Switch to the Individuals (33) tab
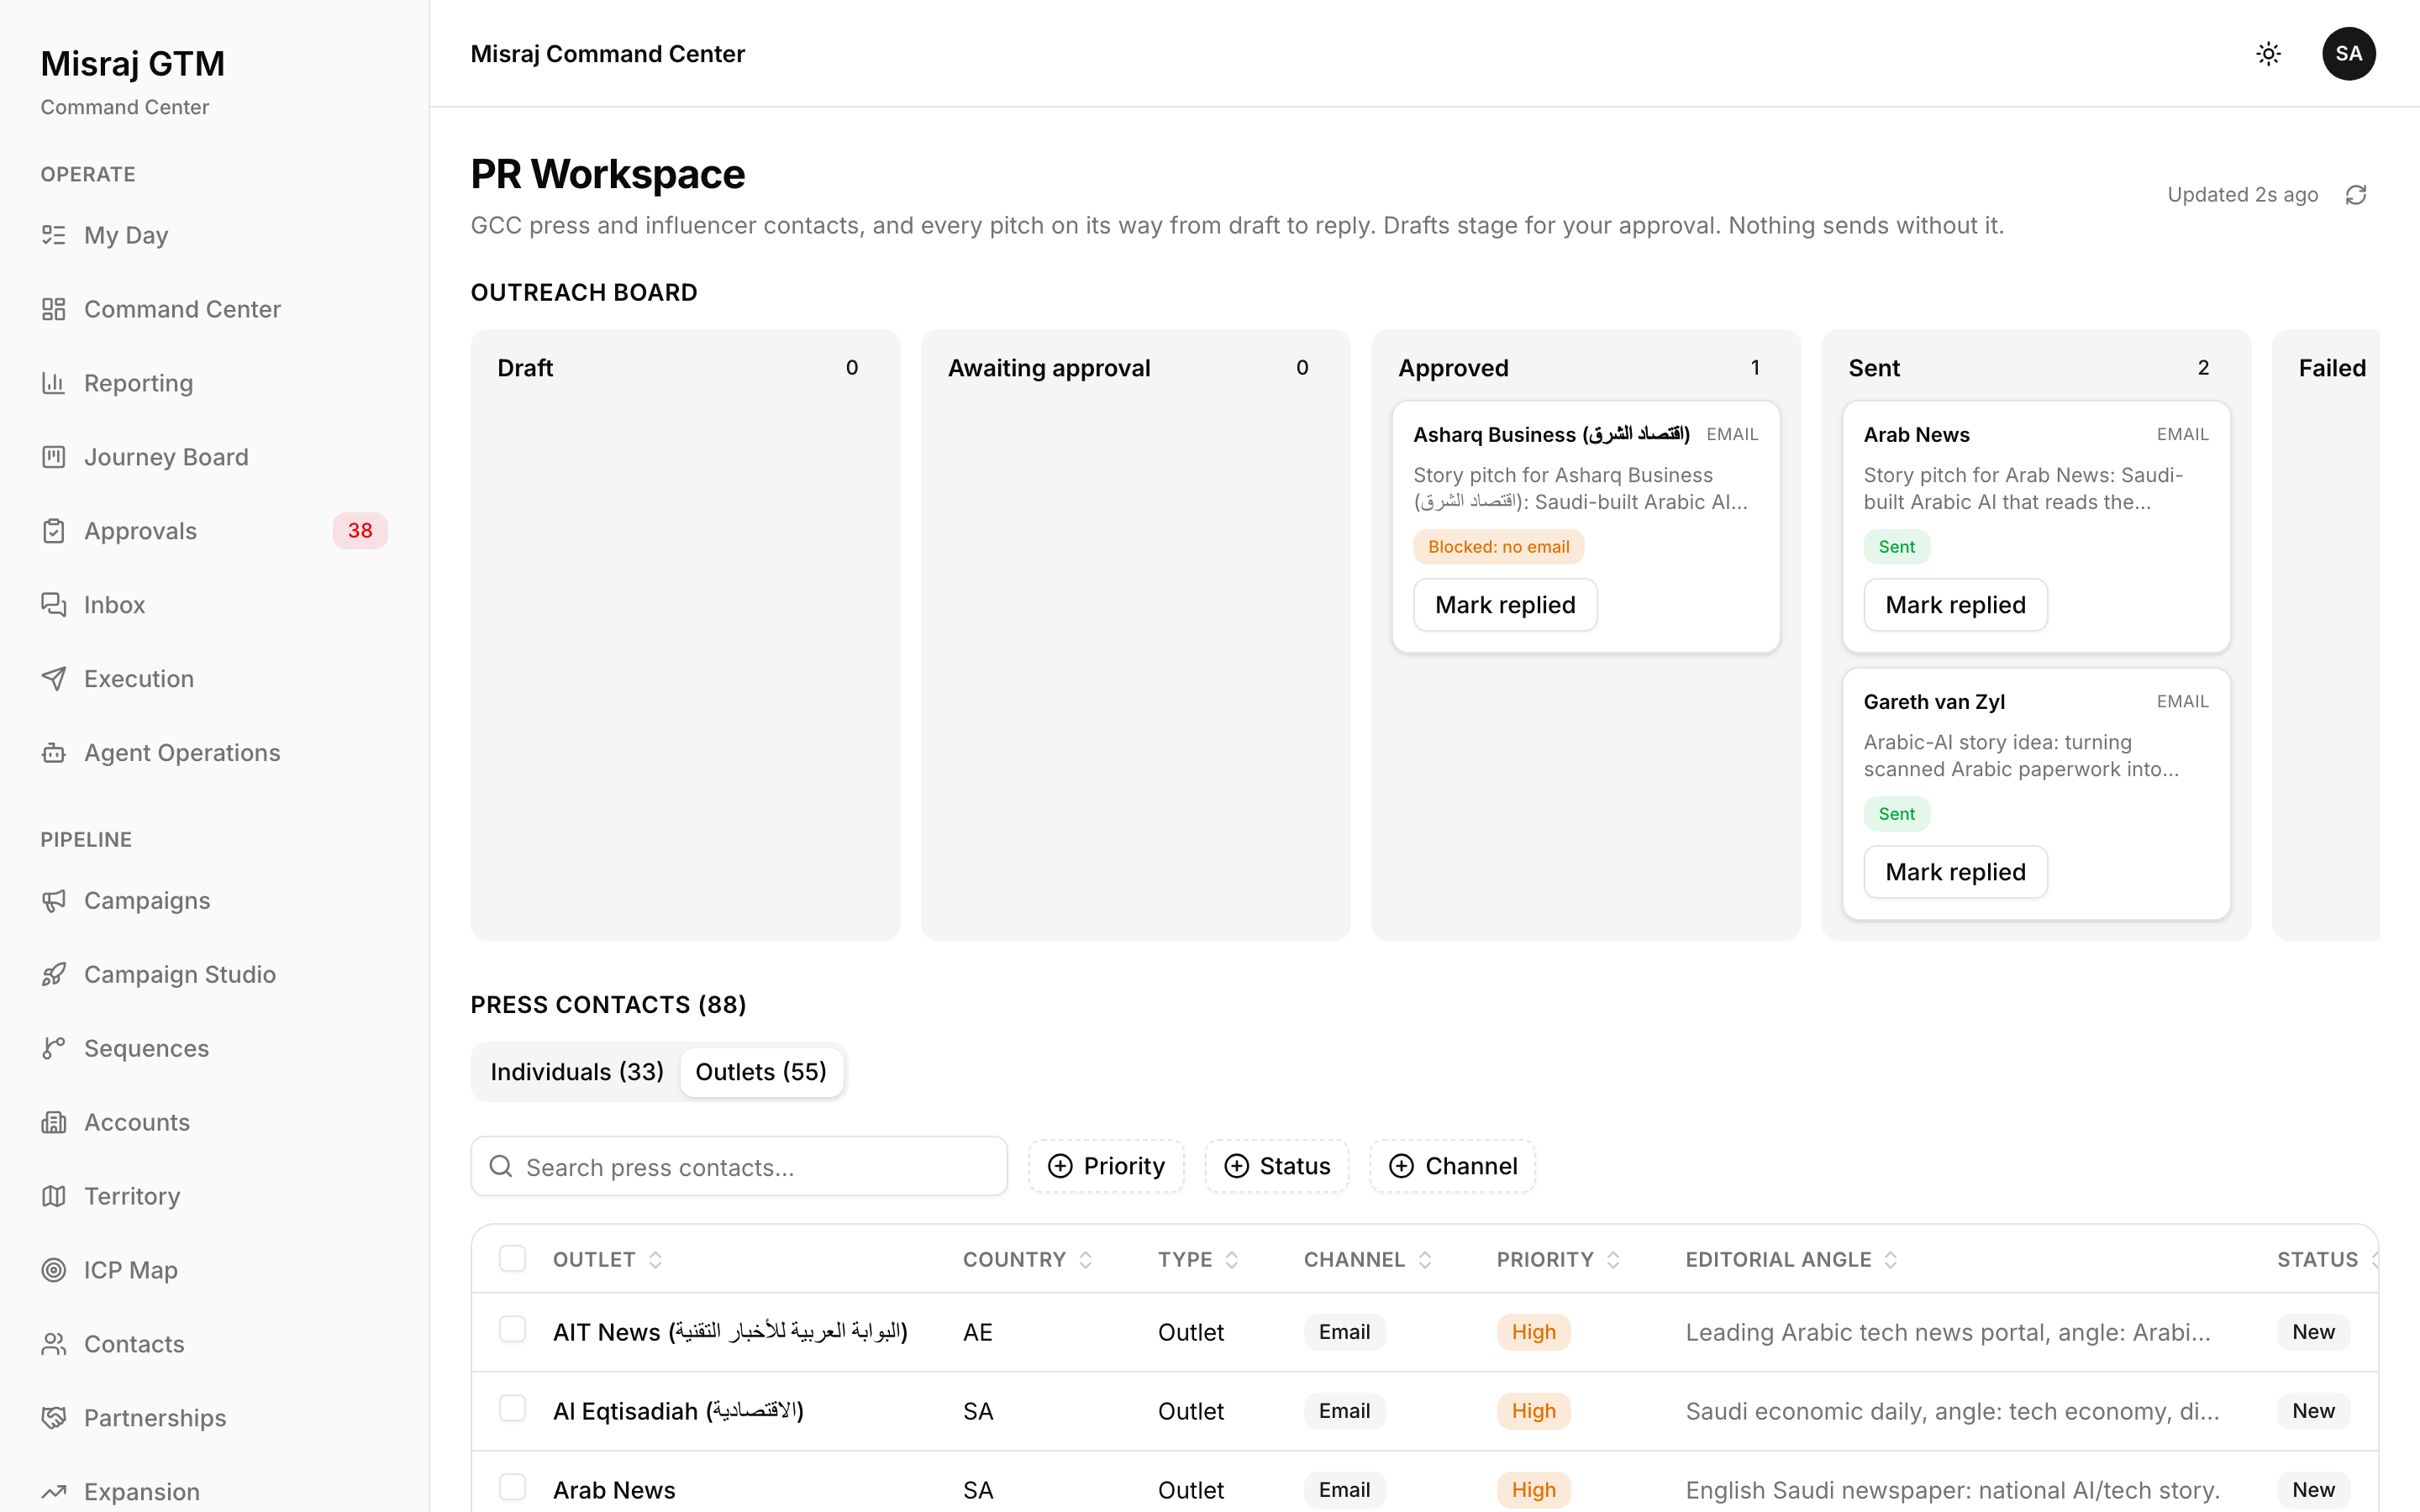The width and height of the screenshot is (2420, 1512). point(577,1072)
